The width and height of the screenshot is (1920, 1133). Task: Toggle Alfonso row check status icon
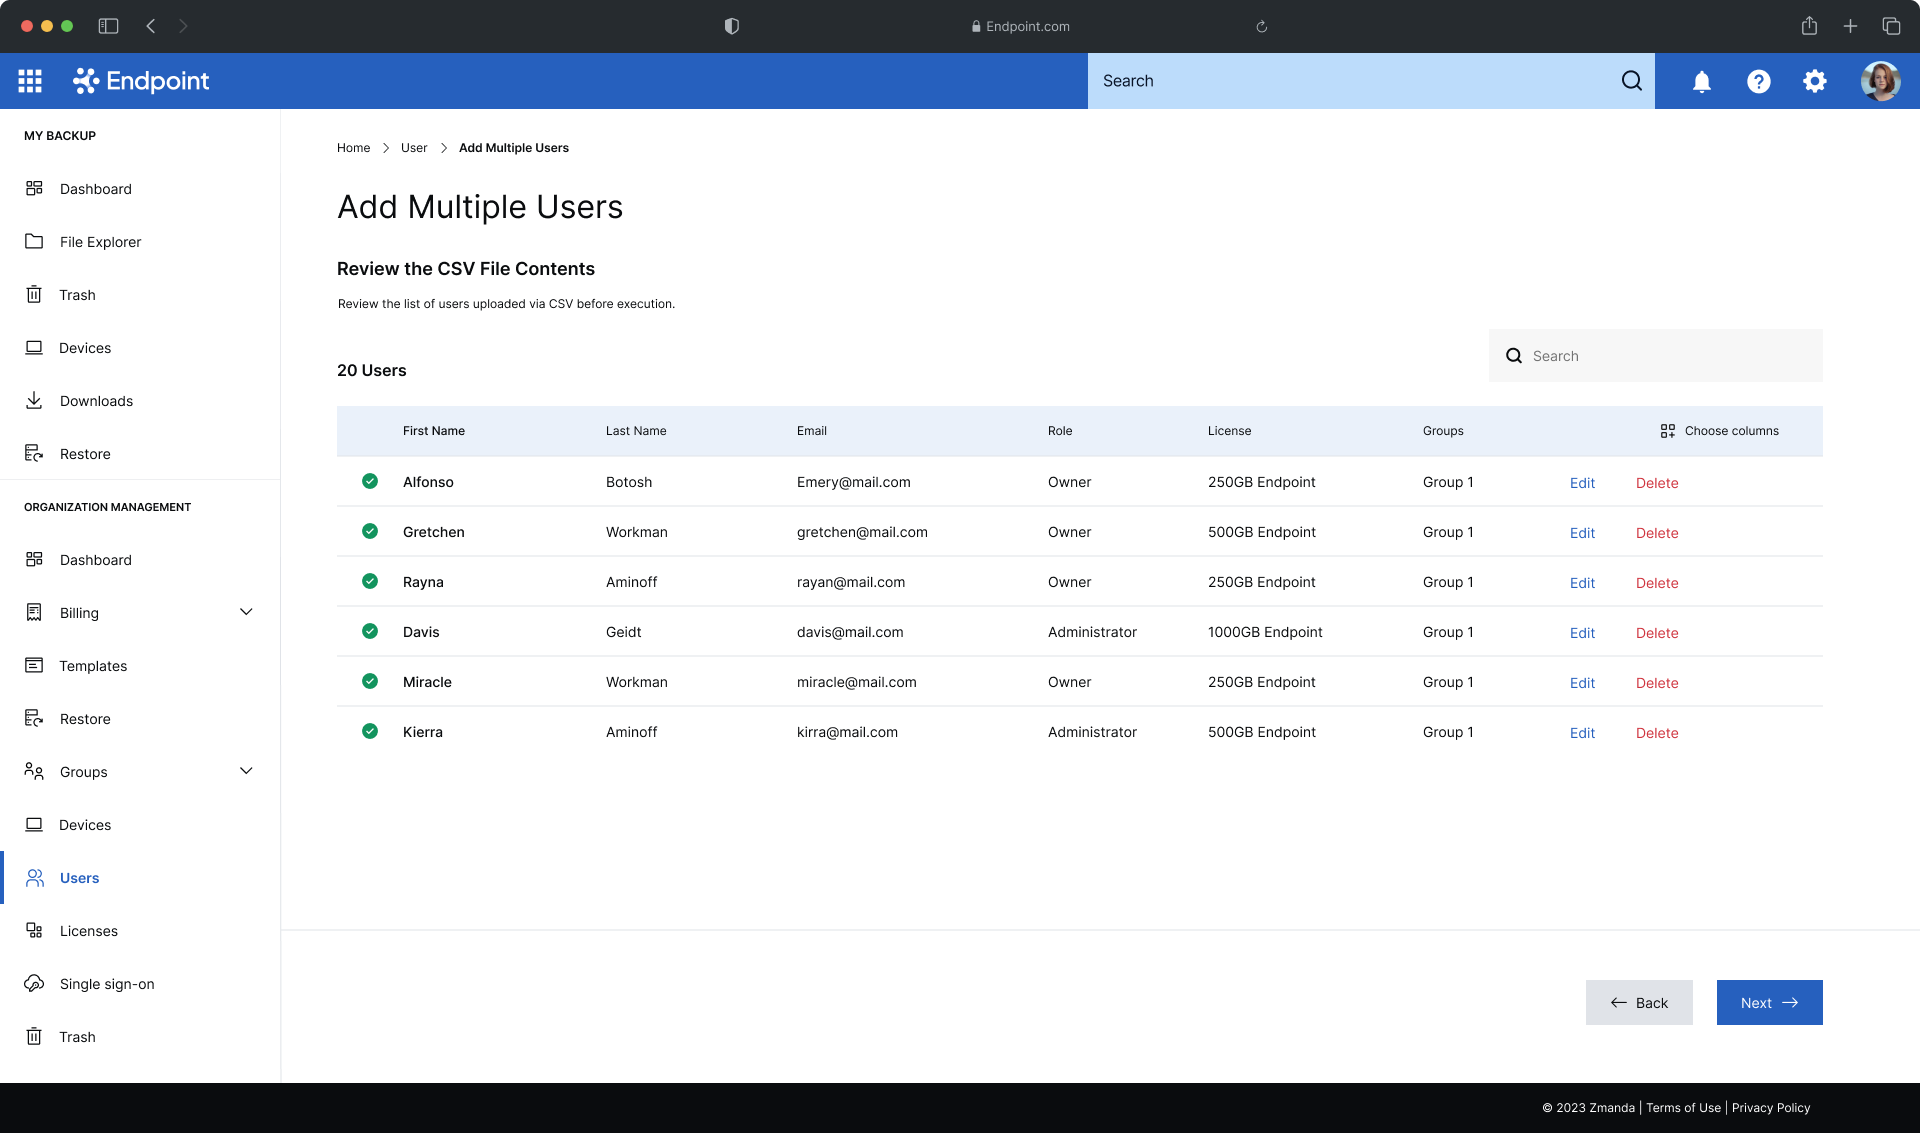pyautogui.click(x=370, y=481)
